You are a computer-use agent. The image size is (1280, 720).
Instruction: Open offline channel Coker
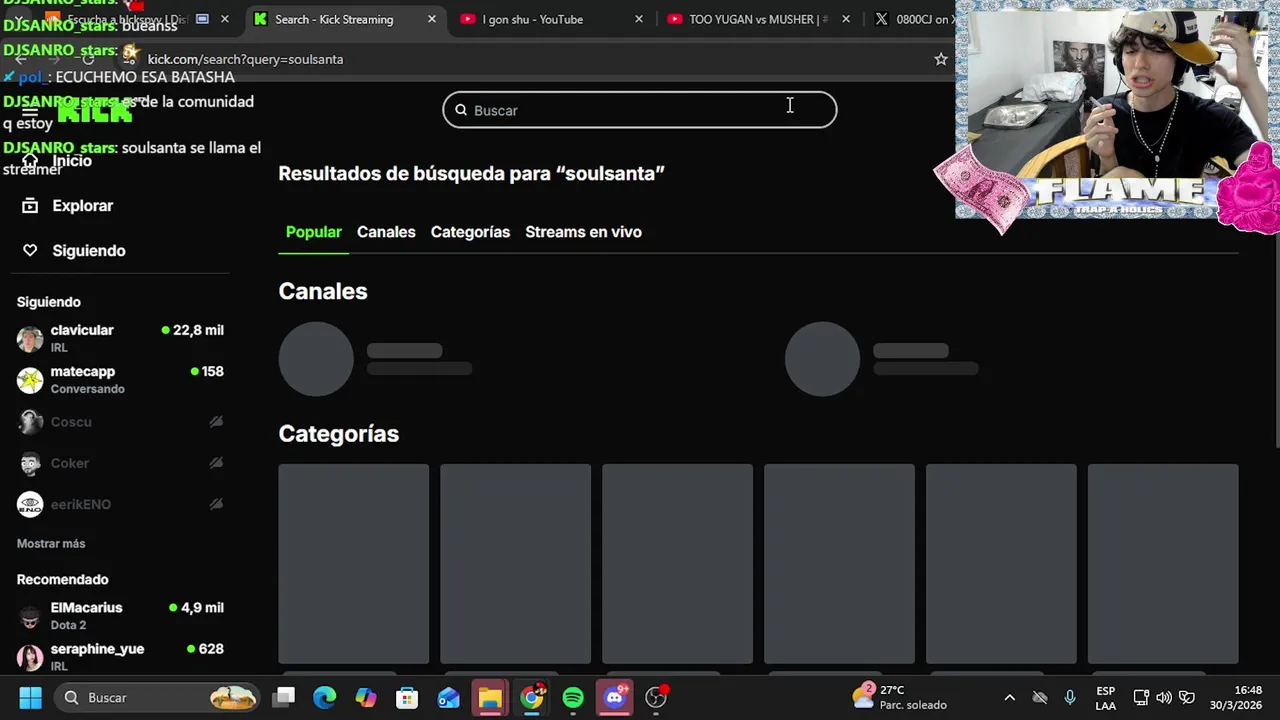coord(120,463)
